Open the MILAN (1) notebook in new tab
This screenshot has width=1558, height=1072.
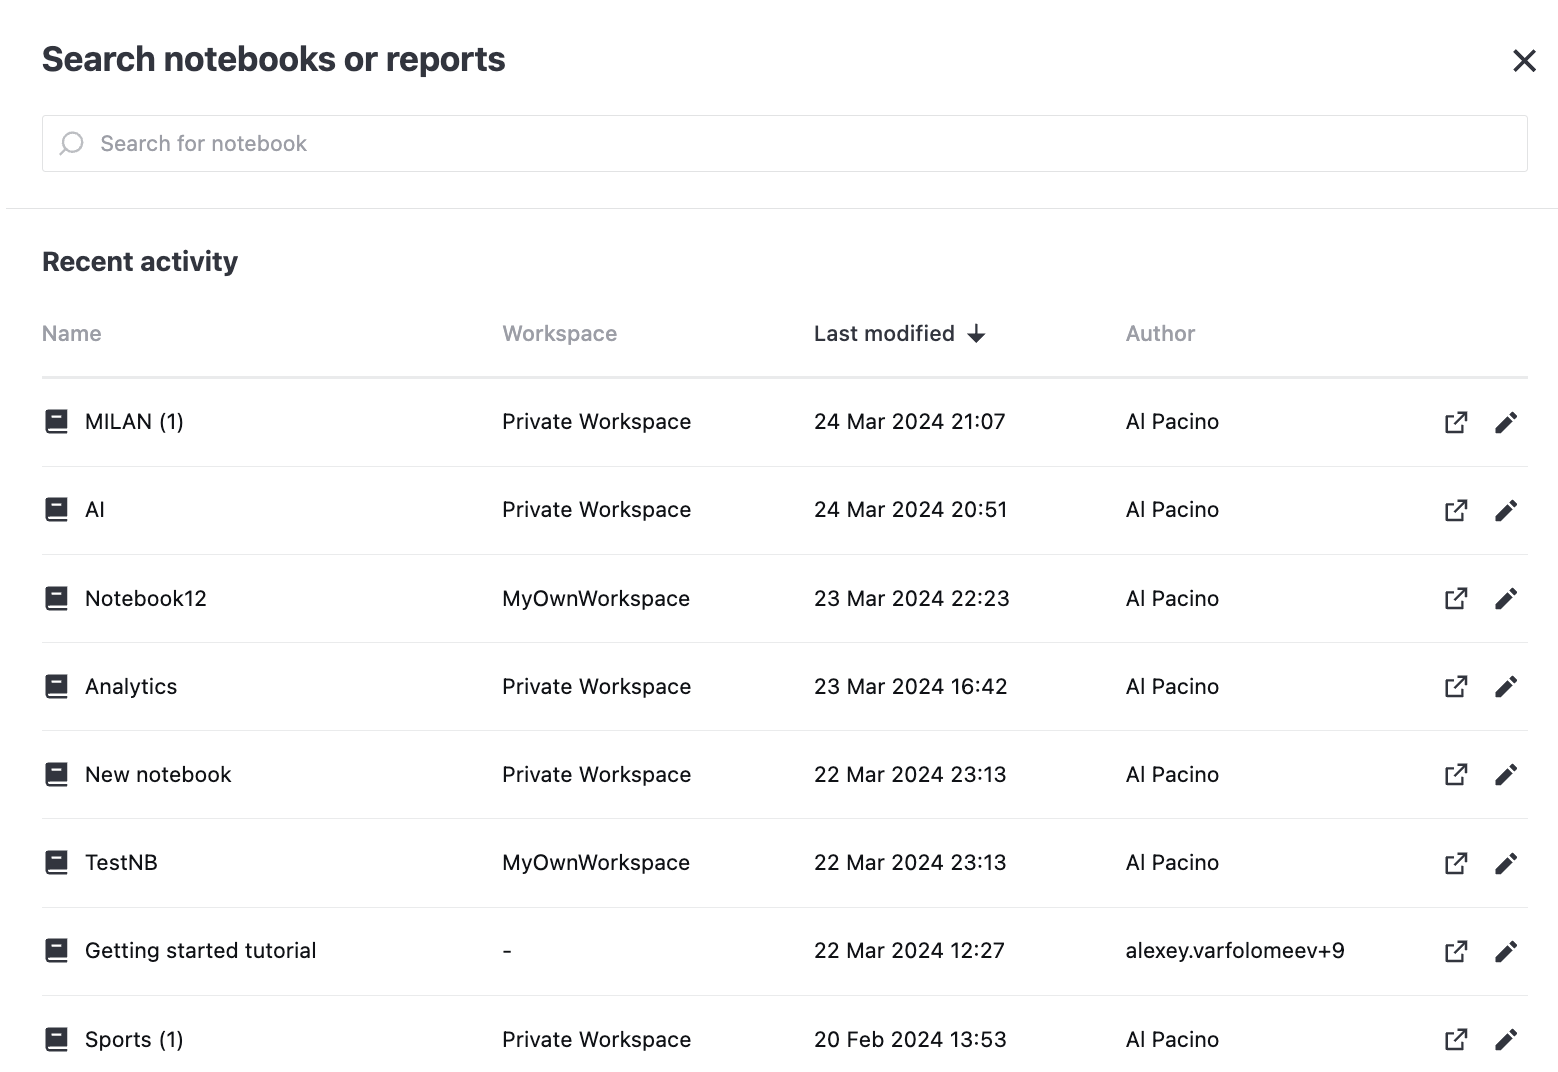coord(1456,421)
